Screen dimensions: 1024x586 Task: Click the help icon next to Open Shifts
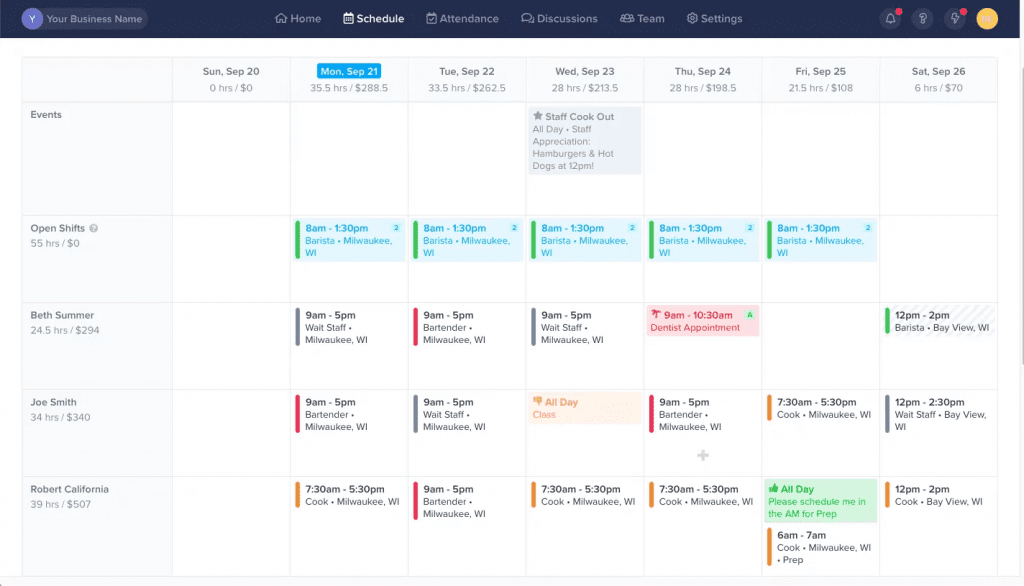(93, 228)
